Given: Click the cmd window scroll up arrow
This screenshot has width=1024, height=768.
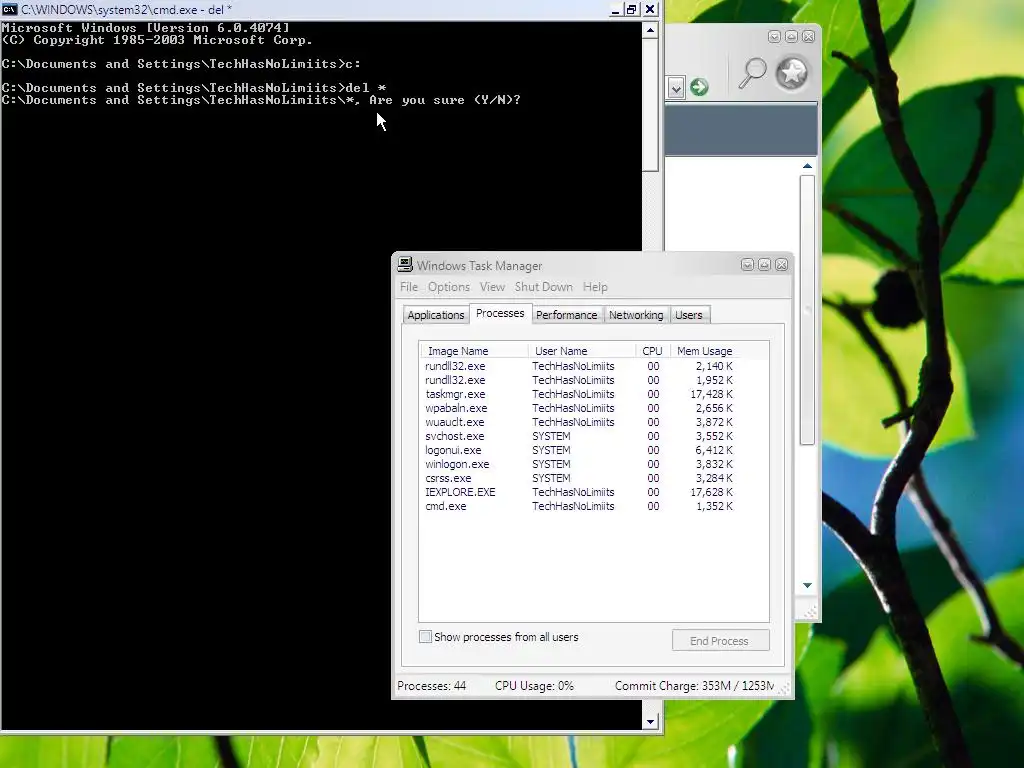Looking at the screenshot, I should pos(650,31).
